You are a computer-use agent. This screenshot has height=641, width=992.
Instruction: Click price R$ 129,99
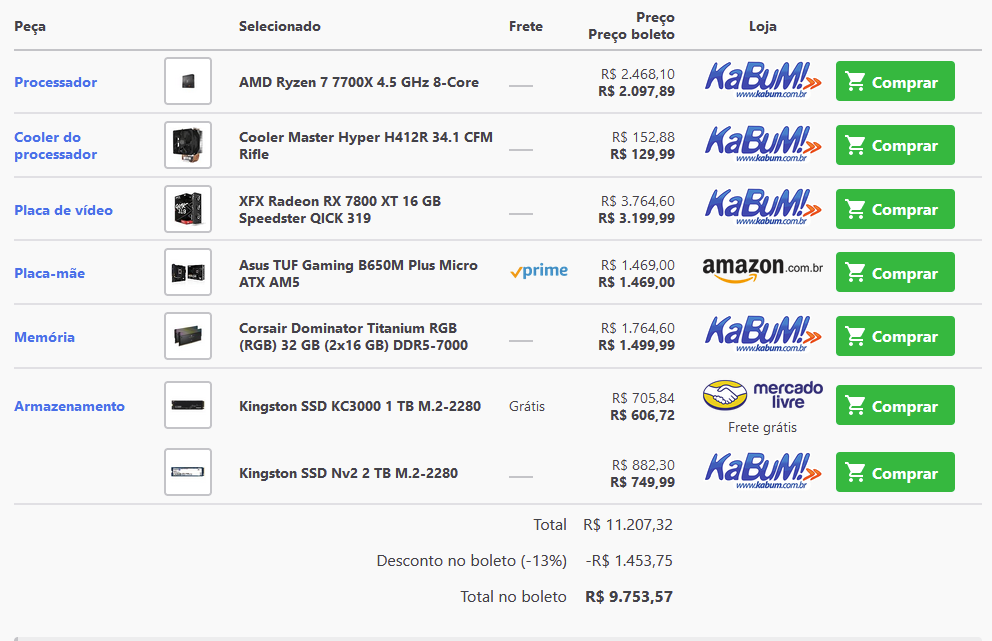[x=642, y=154]
